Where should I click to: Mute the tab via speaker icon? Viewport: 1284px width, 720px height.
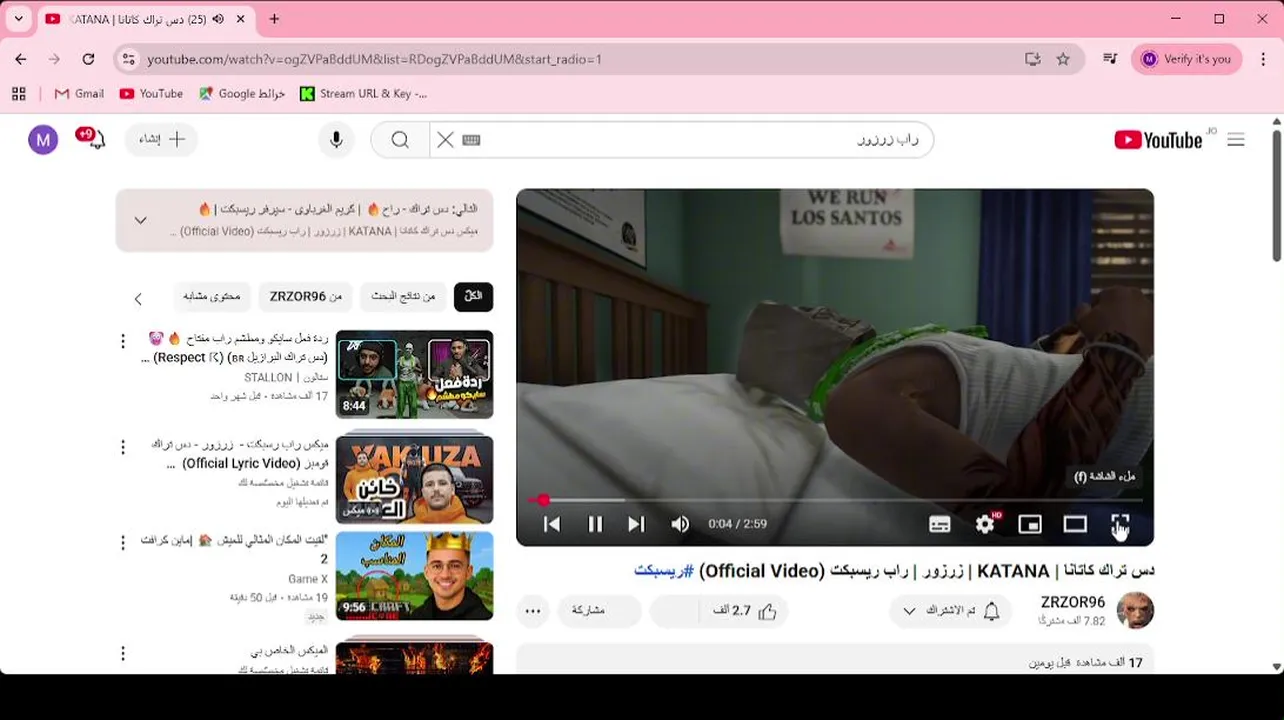tap(218, 19)
